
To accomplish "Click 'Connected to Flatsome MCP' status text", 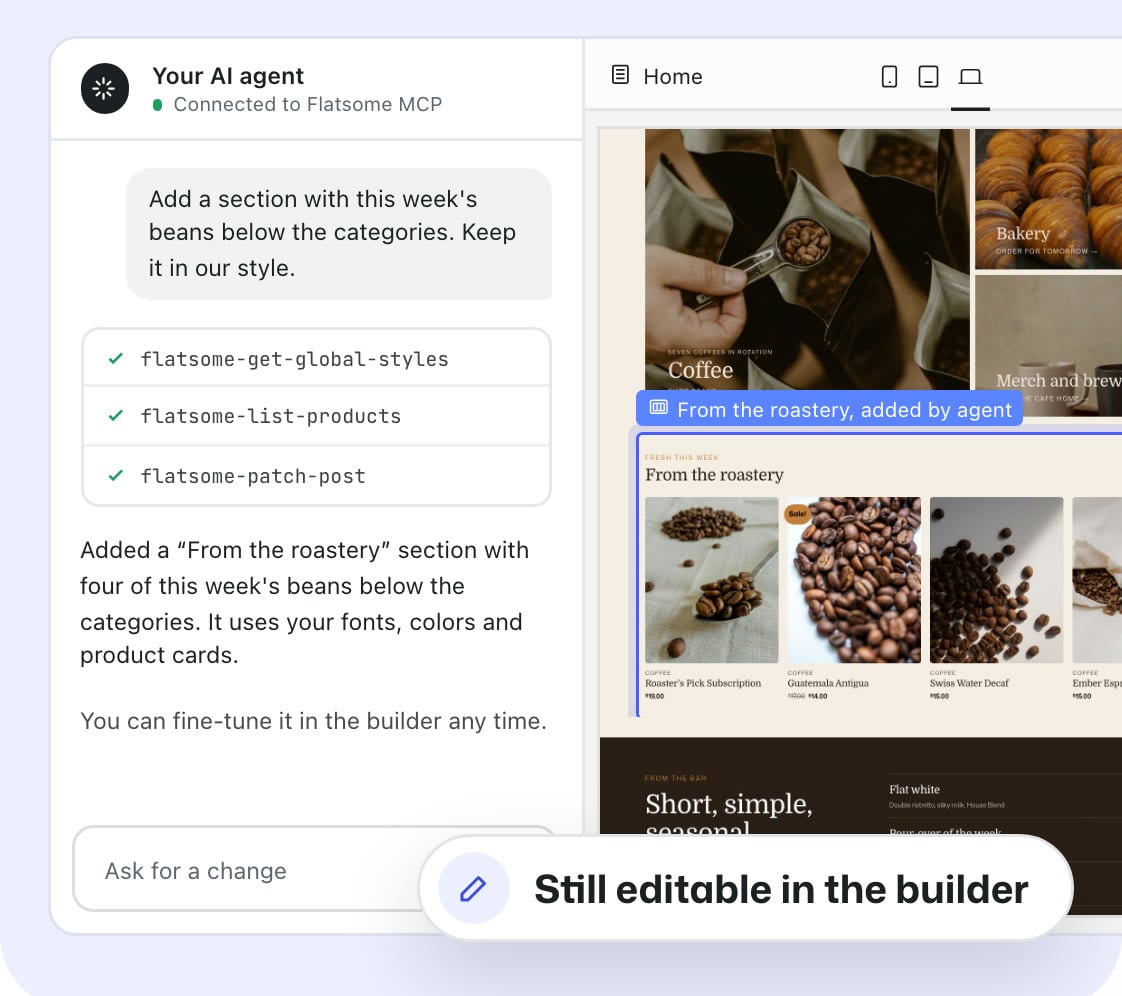I will [x=308, y=104].
